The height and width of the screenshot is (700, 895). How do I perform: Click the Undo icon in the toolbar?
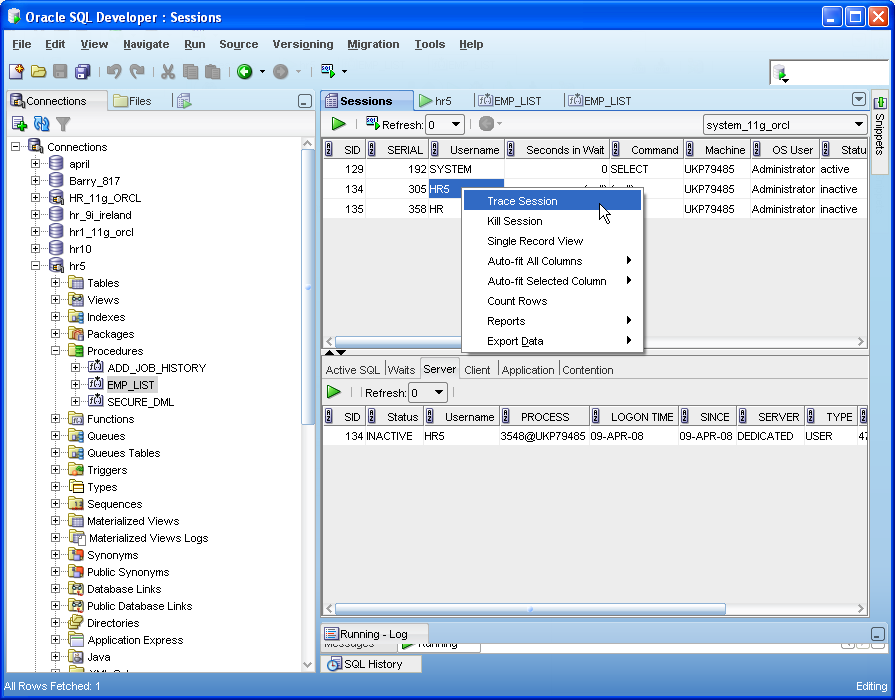pos(116,71)
